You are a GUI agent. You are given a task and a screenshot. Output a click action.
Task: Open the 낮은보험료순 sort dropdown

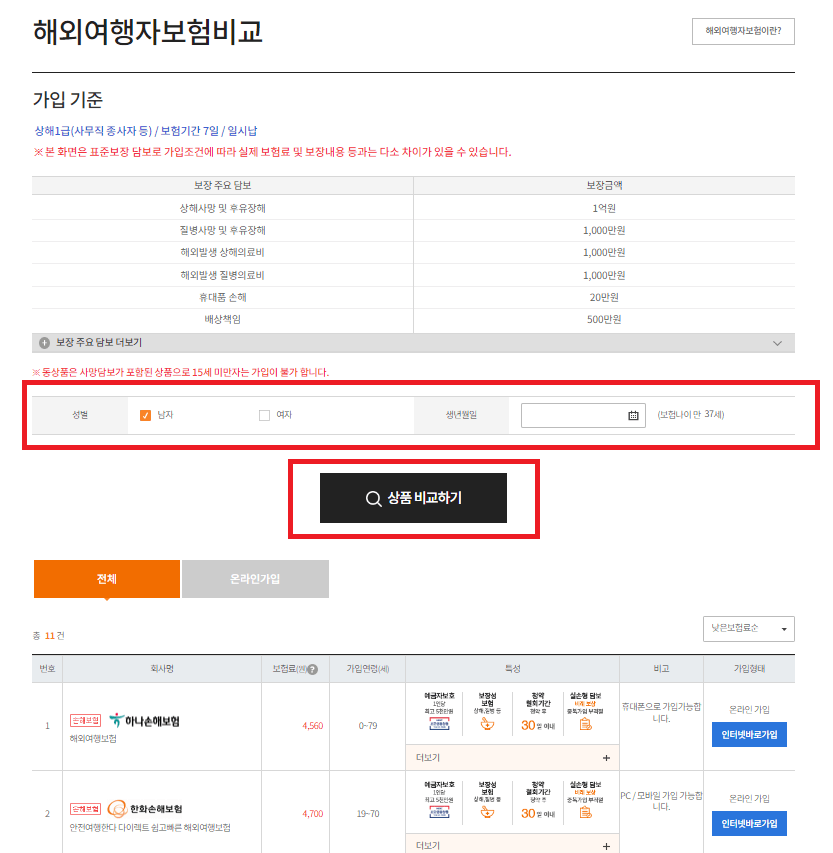click(747, 629)
